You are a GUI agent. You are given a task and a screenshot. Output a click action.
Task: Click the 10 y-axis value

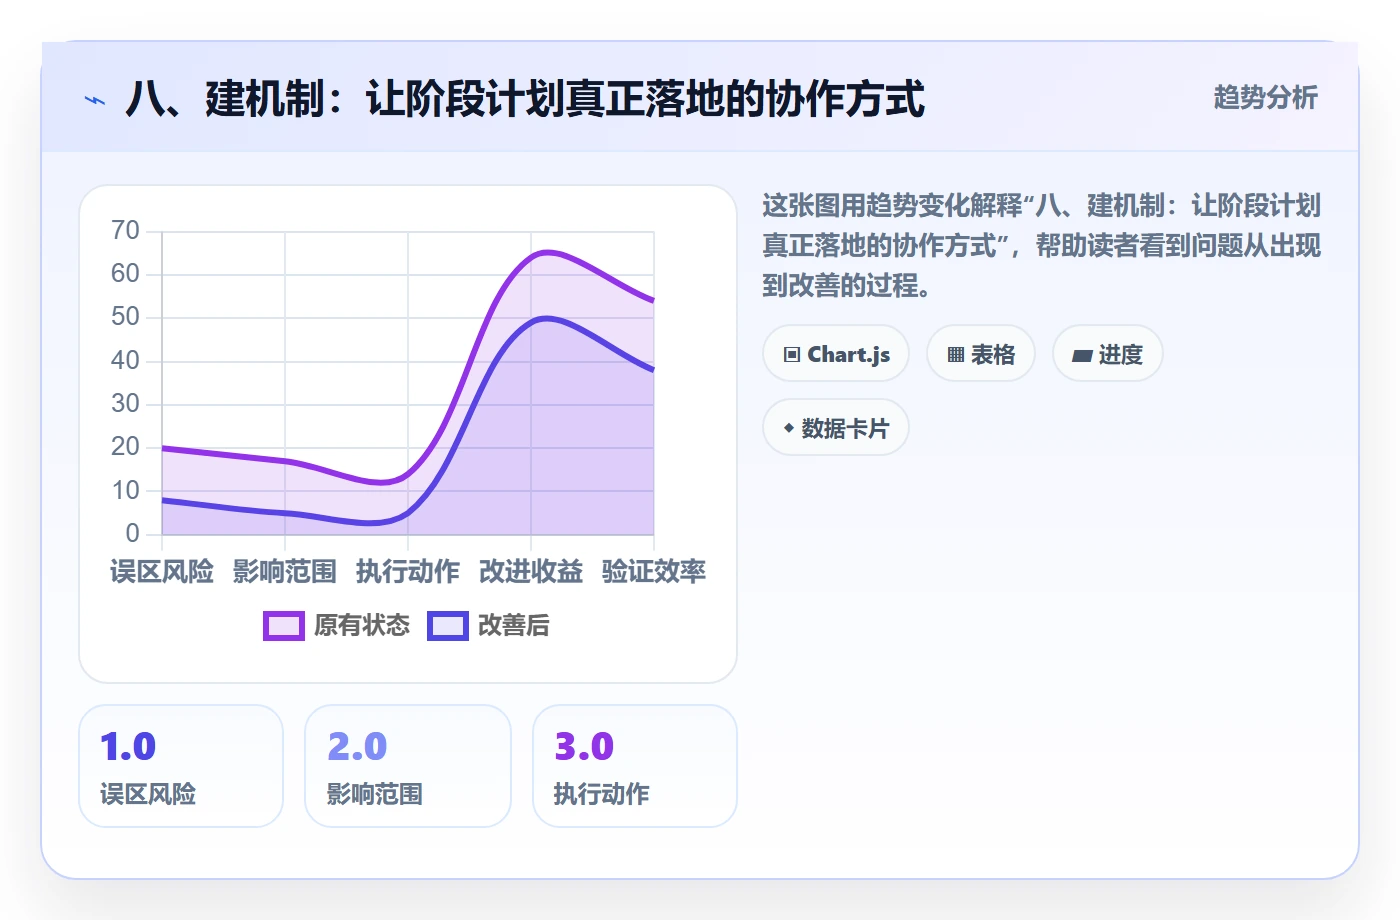pyautogui.click(x=126, y=490)
